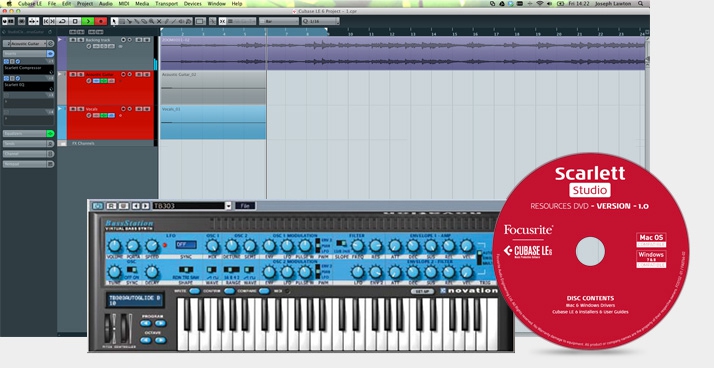This screenshot has width=714, height=368.
Task: Adjust the BassStation VOLUME knob
Action: pos(114,246)
